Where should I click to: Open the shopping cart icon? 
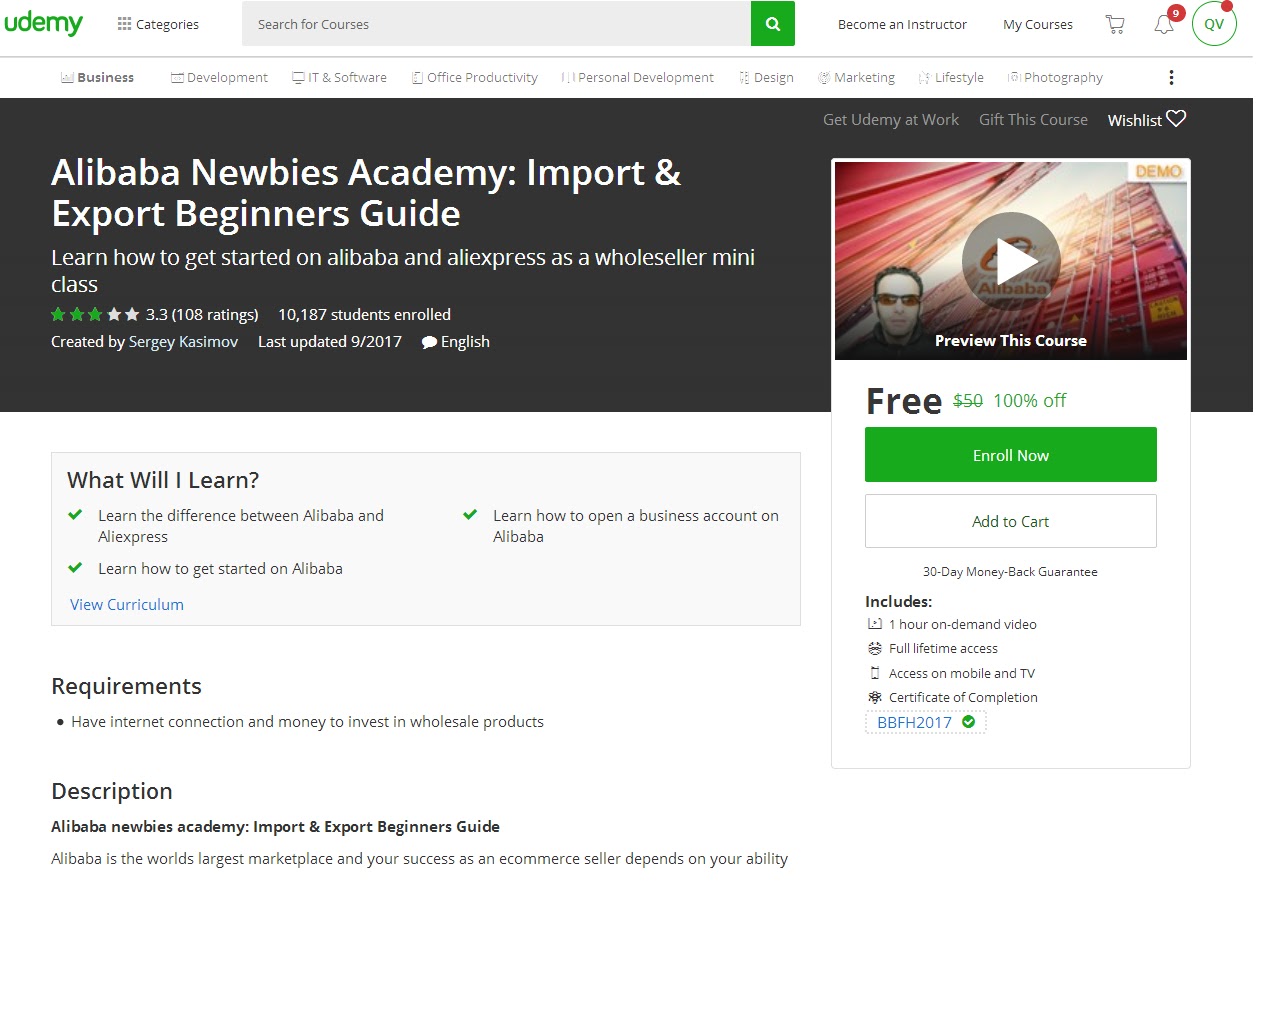pyautogui.click(x=1115, y=24)
